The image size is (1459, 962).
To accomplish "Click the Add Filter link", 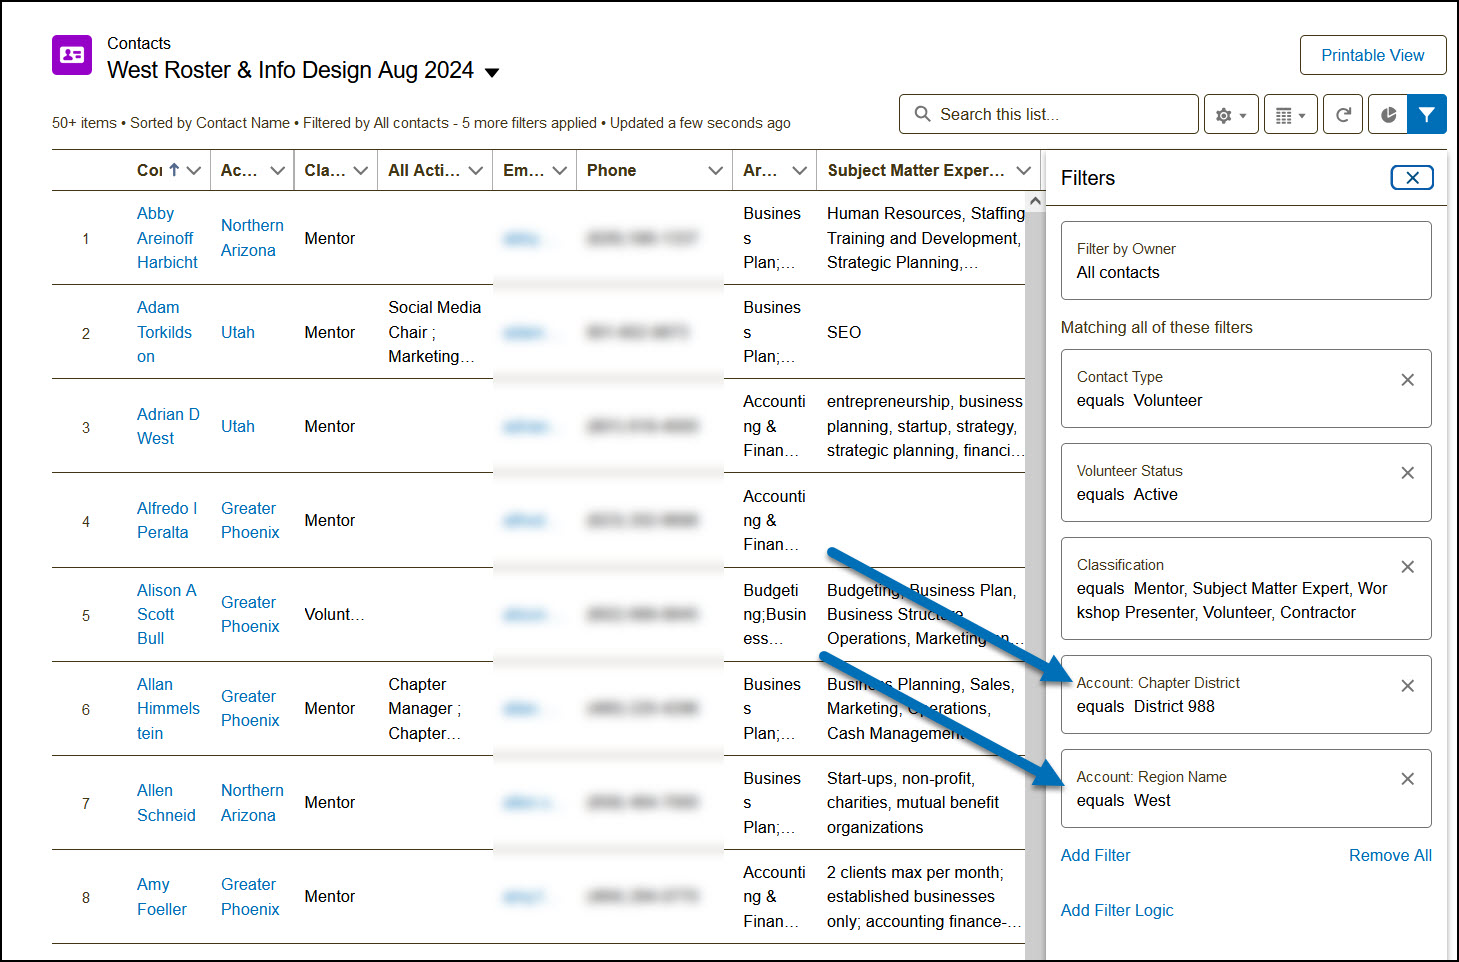I will [1095, 855].
